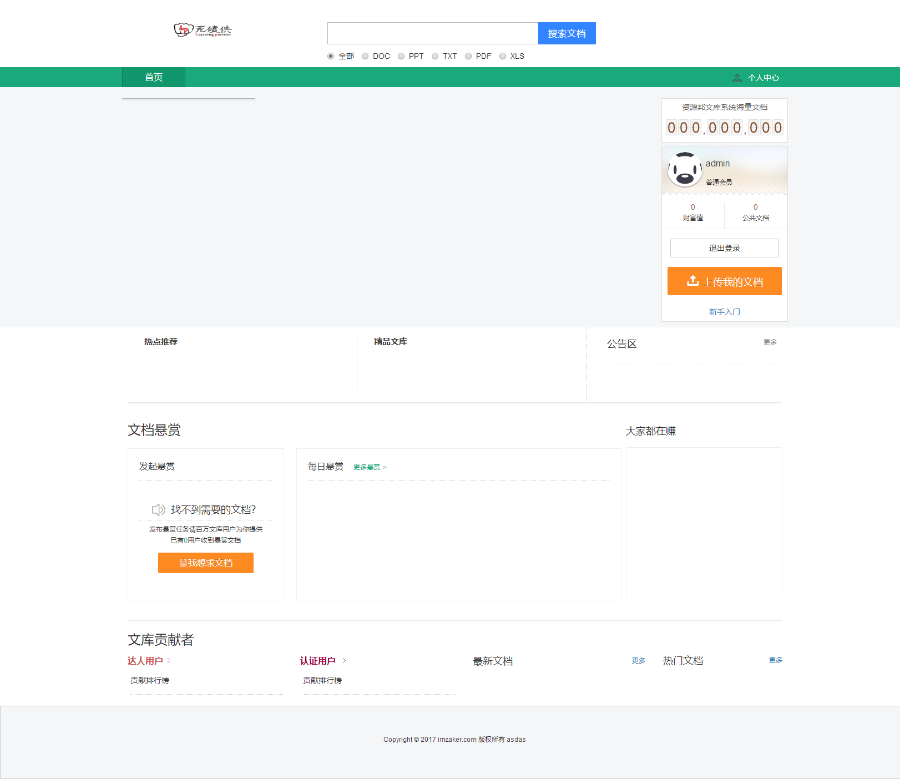The width and height of the screenshot is (900, 779).
Task: Click the 搜索文档 search button
Action: [x=567, y=33]
